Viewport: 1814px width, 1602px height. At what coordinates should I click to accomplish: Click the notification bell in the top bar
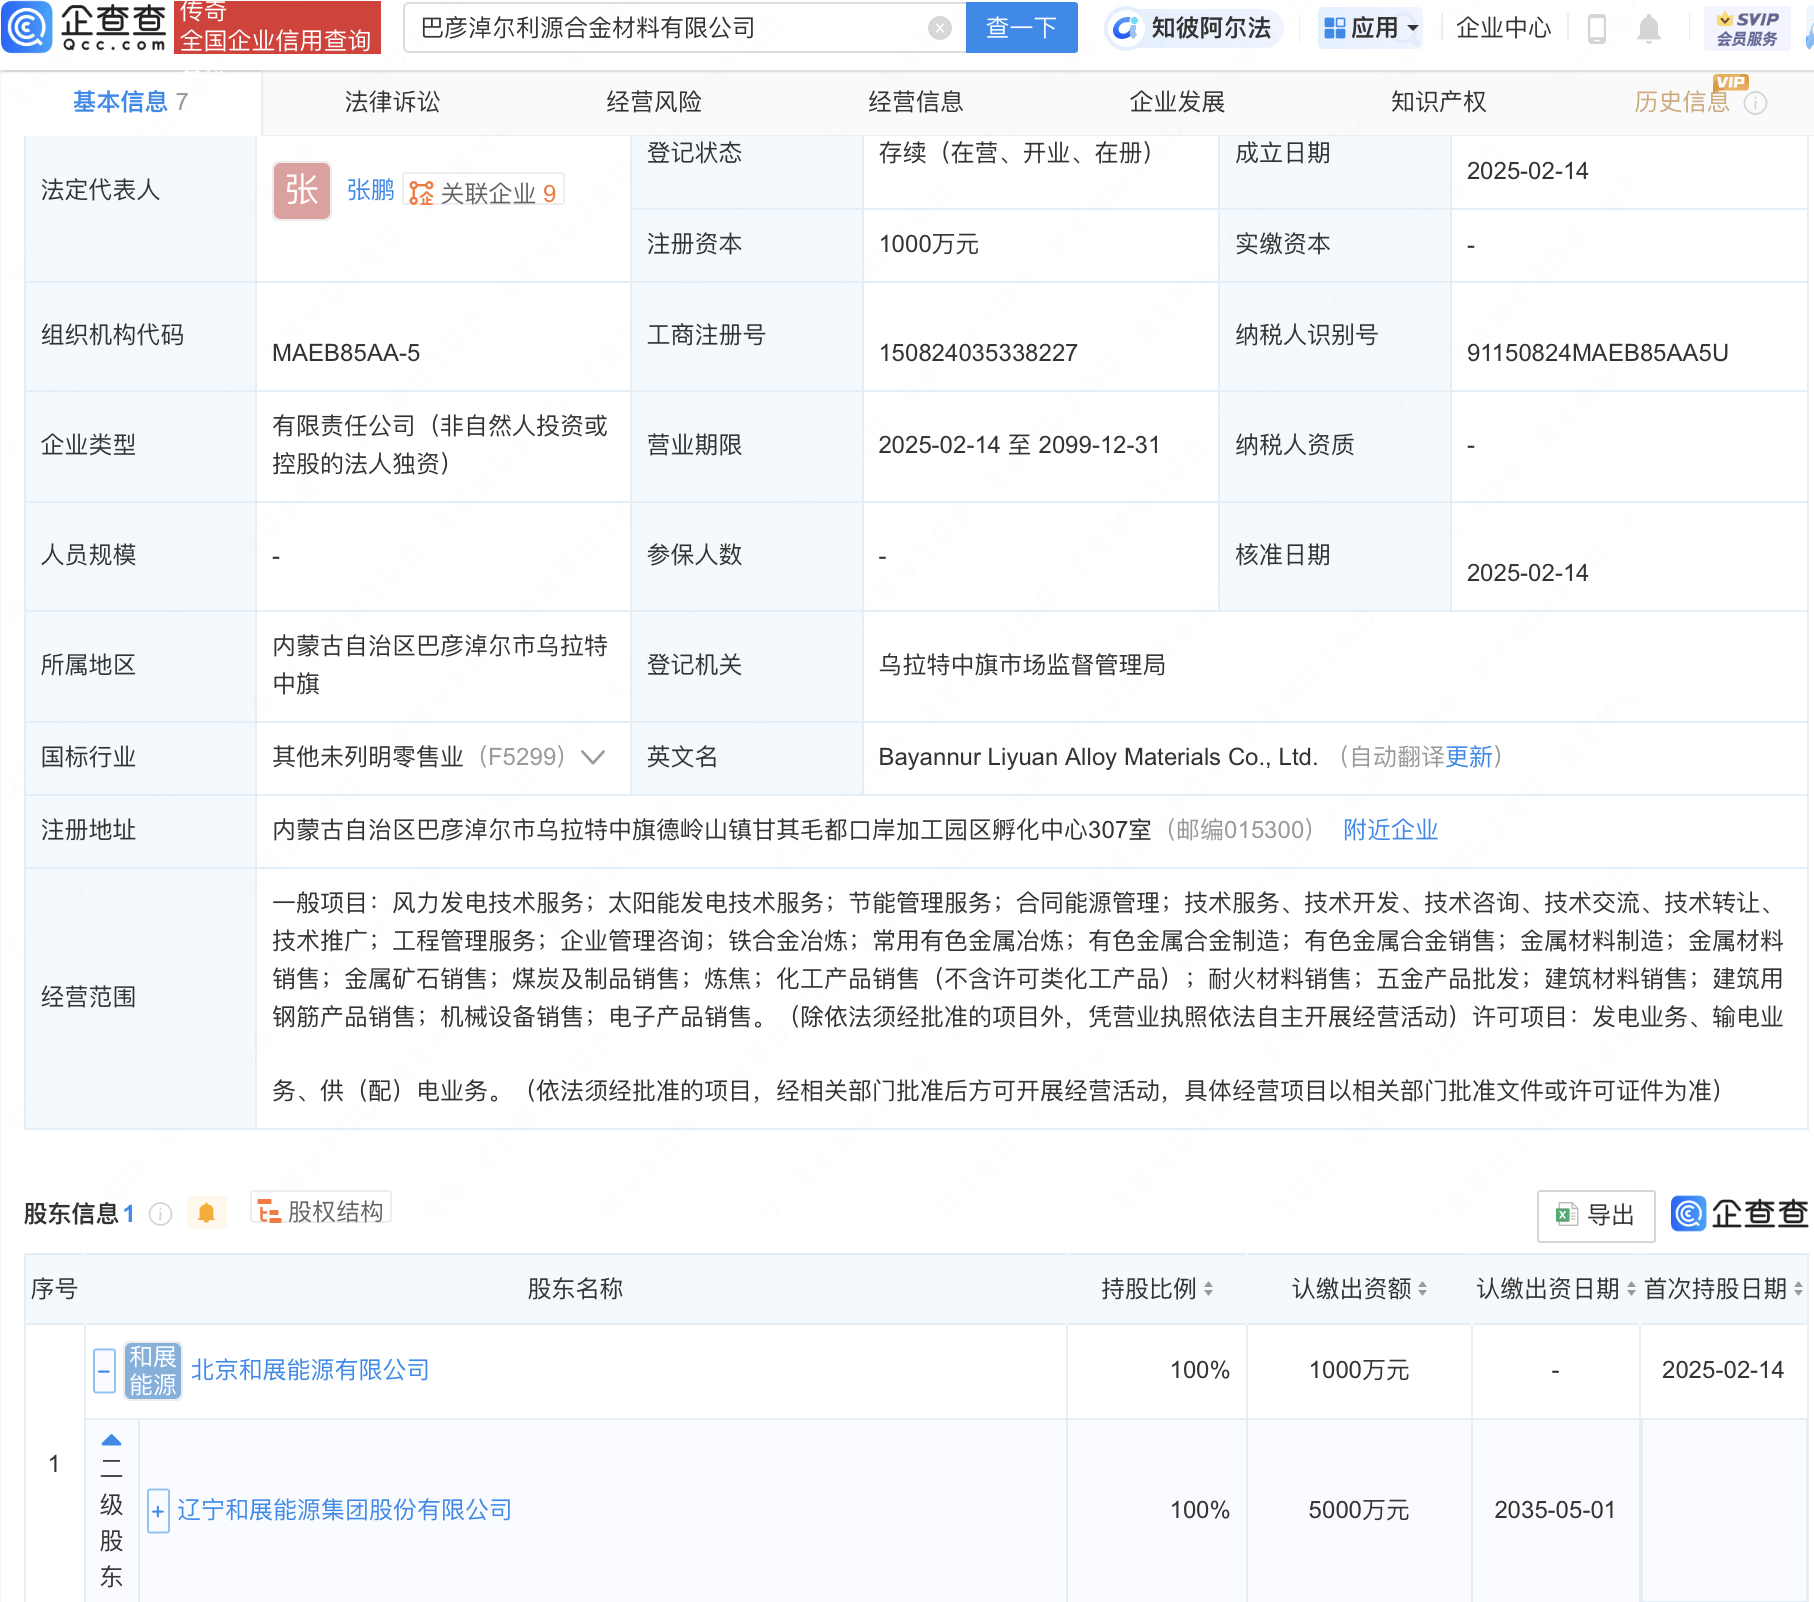click(x=1650, y=27)
